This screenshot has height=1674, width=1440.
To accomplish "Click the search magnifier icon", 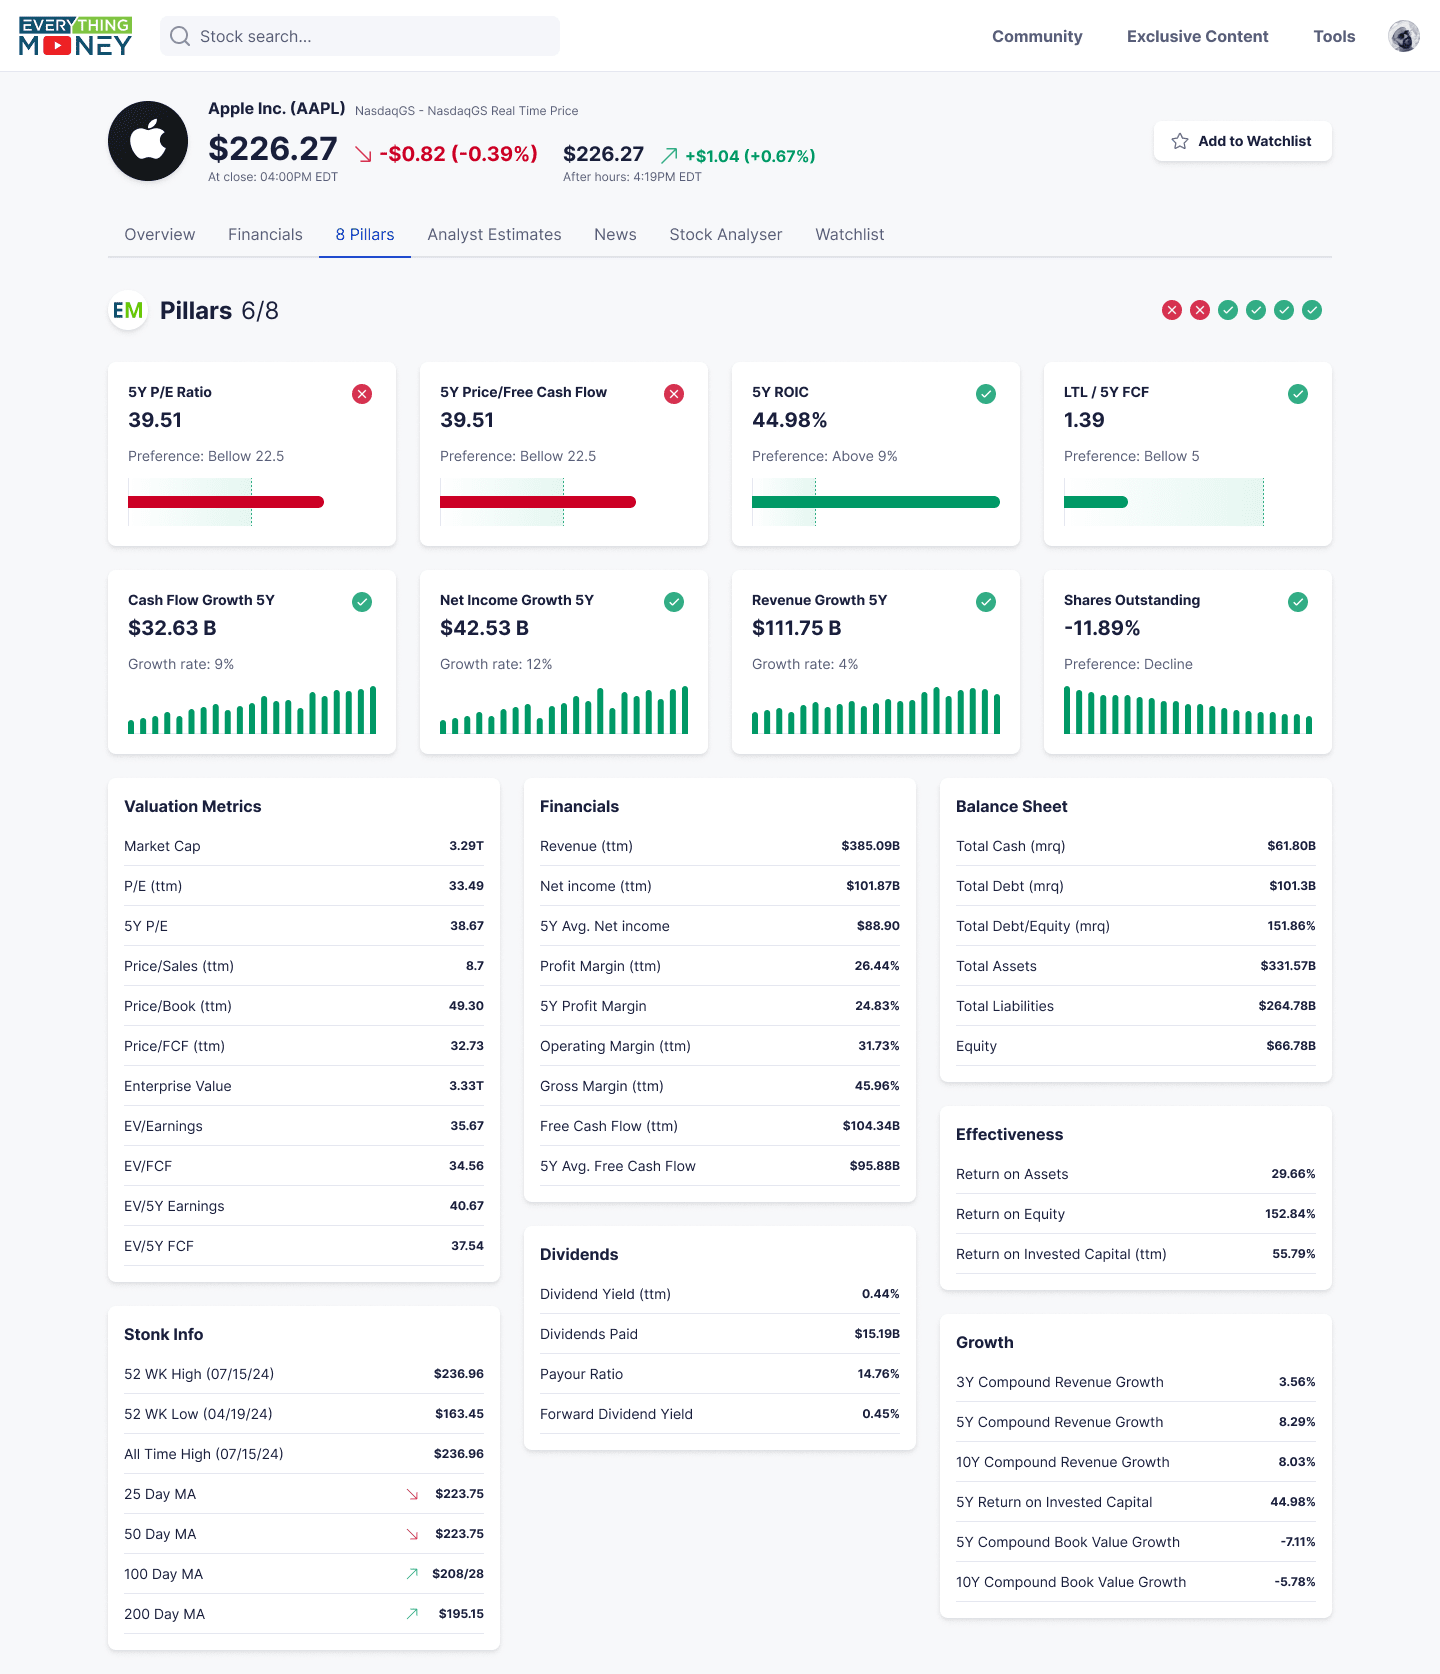I will 180,36.
